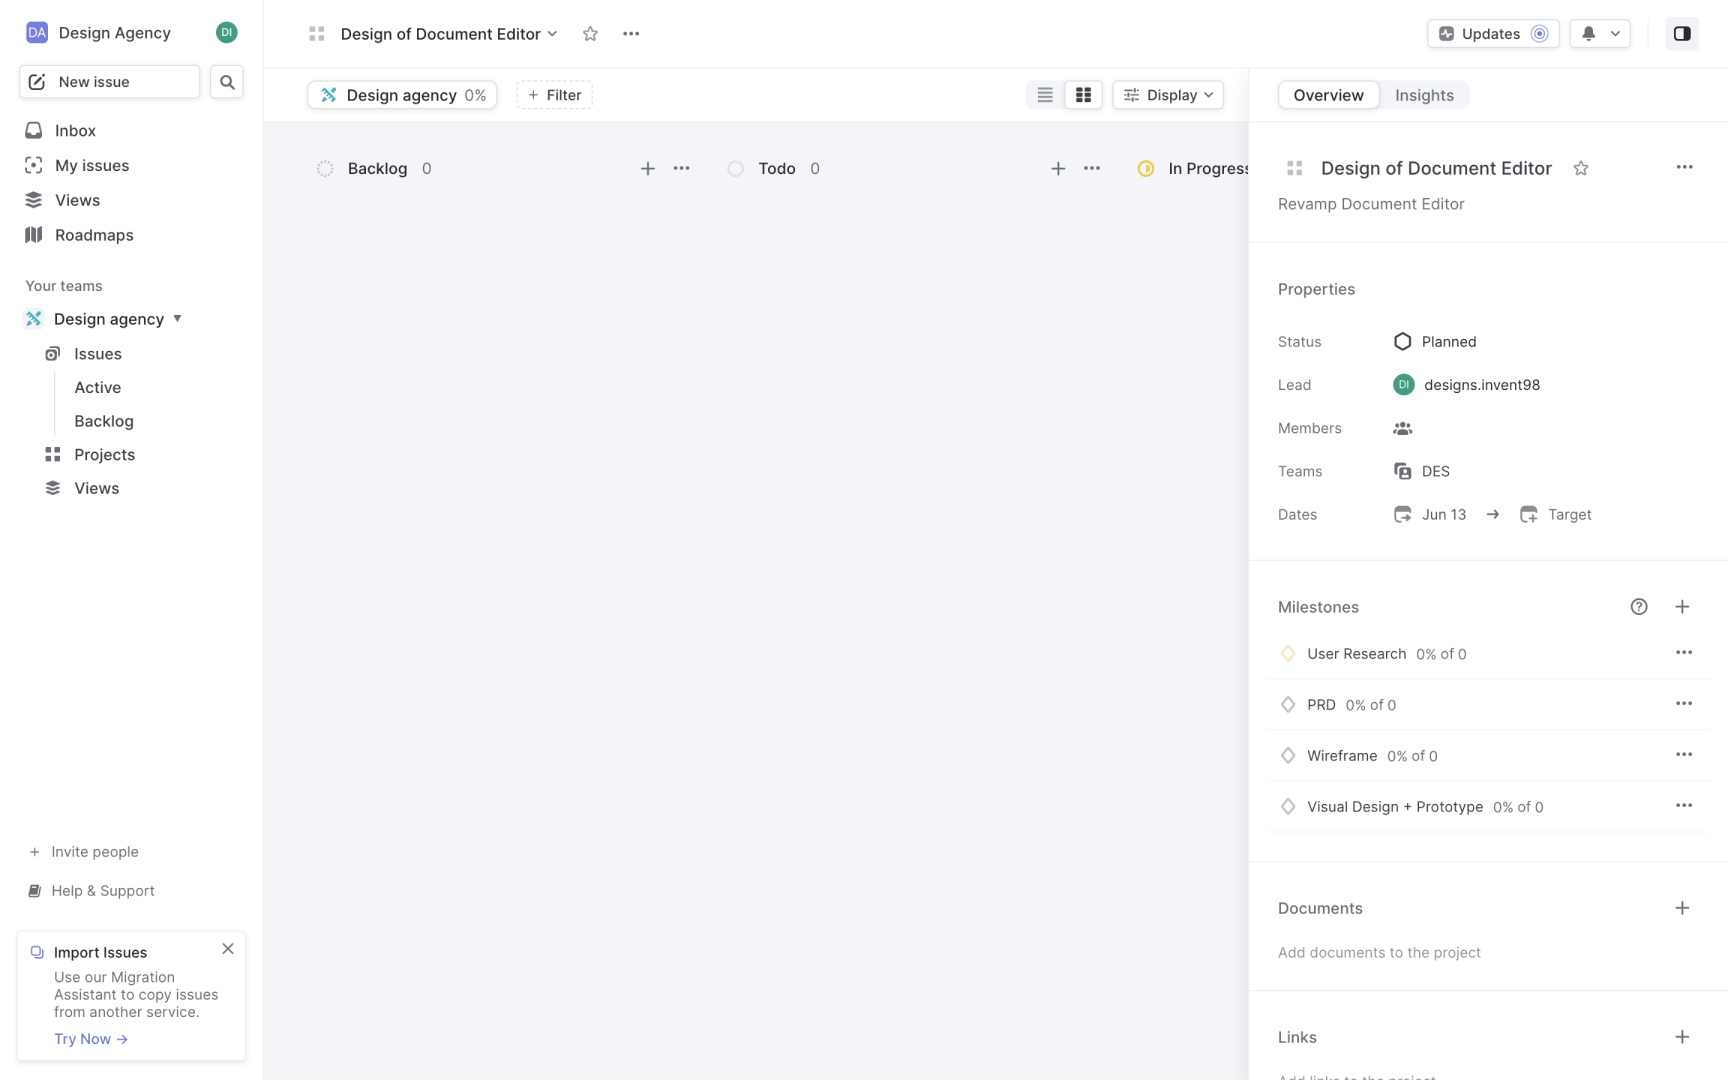Switch to the Insights tab
This screenshot has height=1081, width=1729.
[x=1424, y=94]
